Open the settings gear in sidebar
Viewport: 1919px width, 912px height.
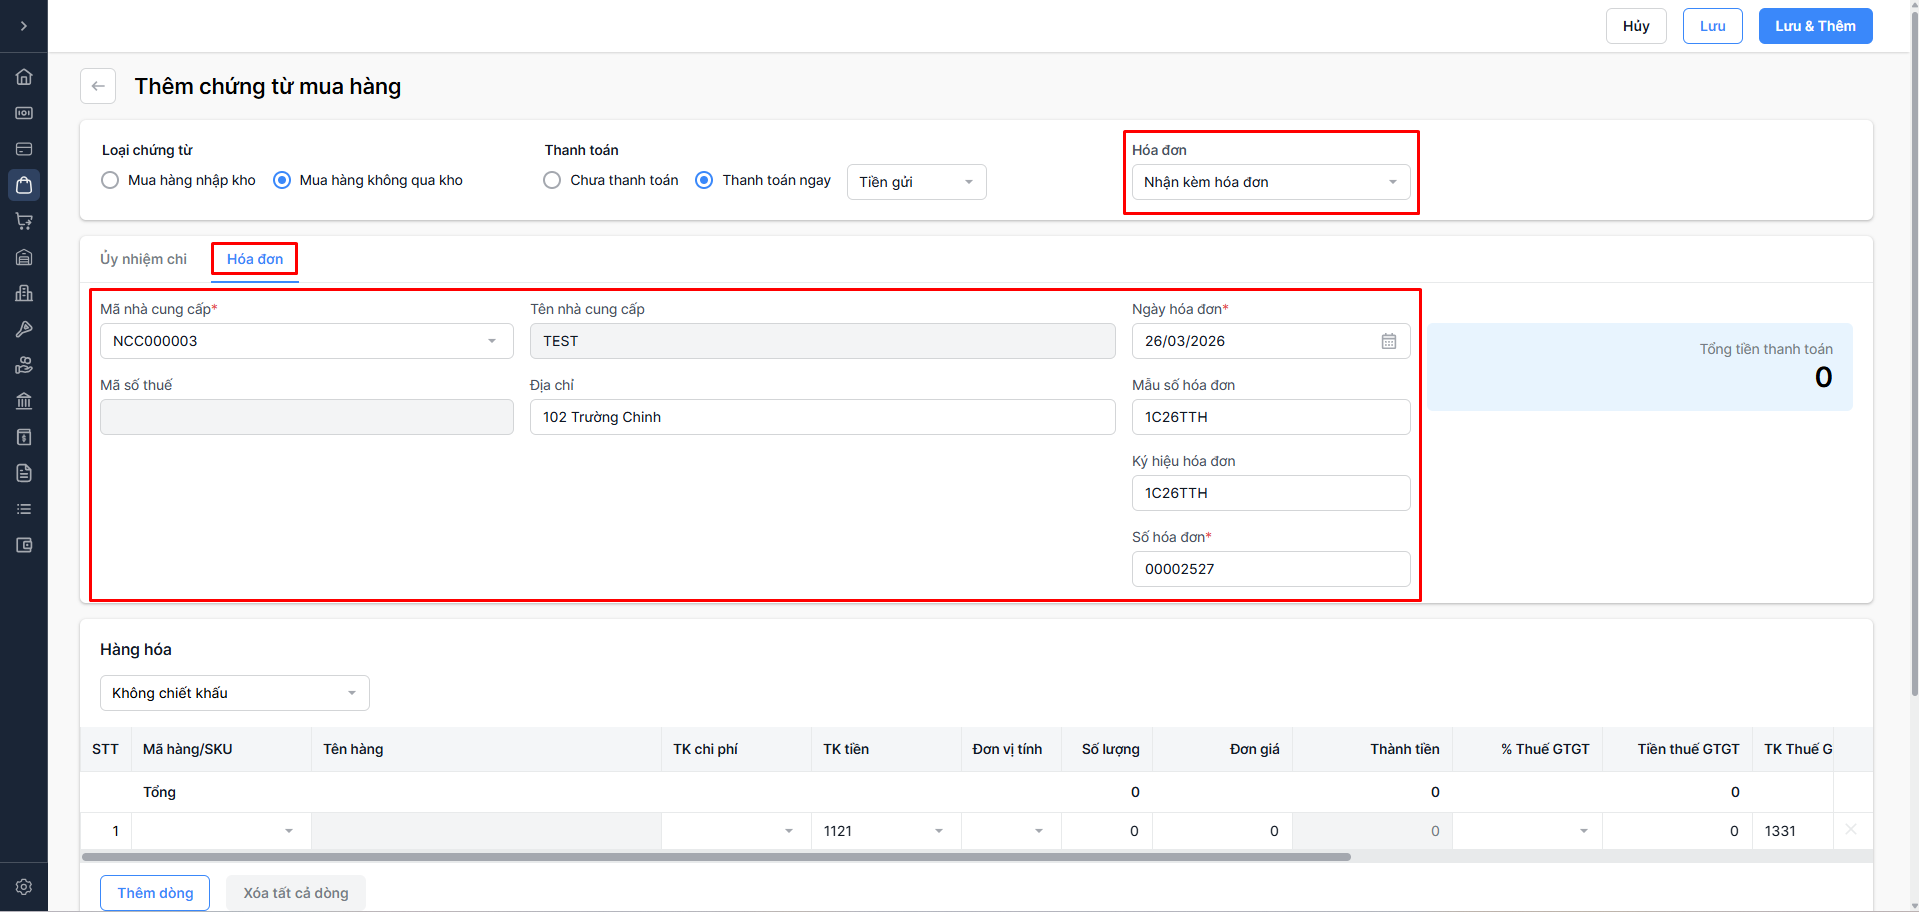24,887
